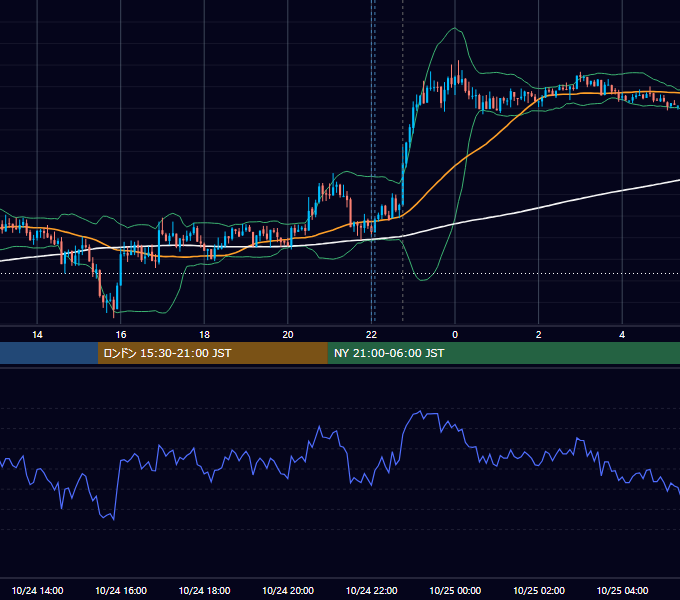Image resolution: width=680 pixels, height=600 pixels.
Task: Click the 10/25 02:00 date label
Action: (x=539, y=590)
